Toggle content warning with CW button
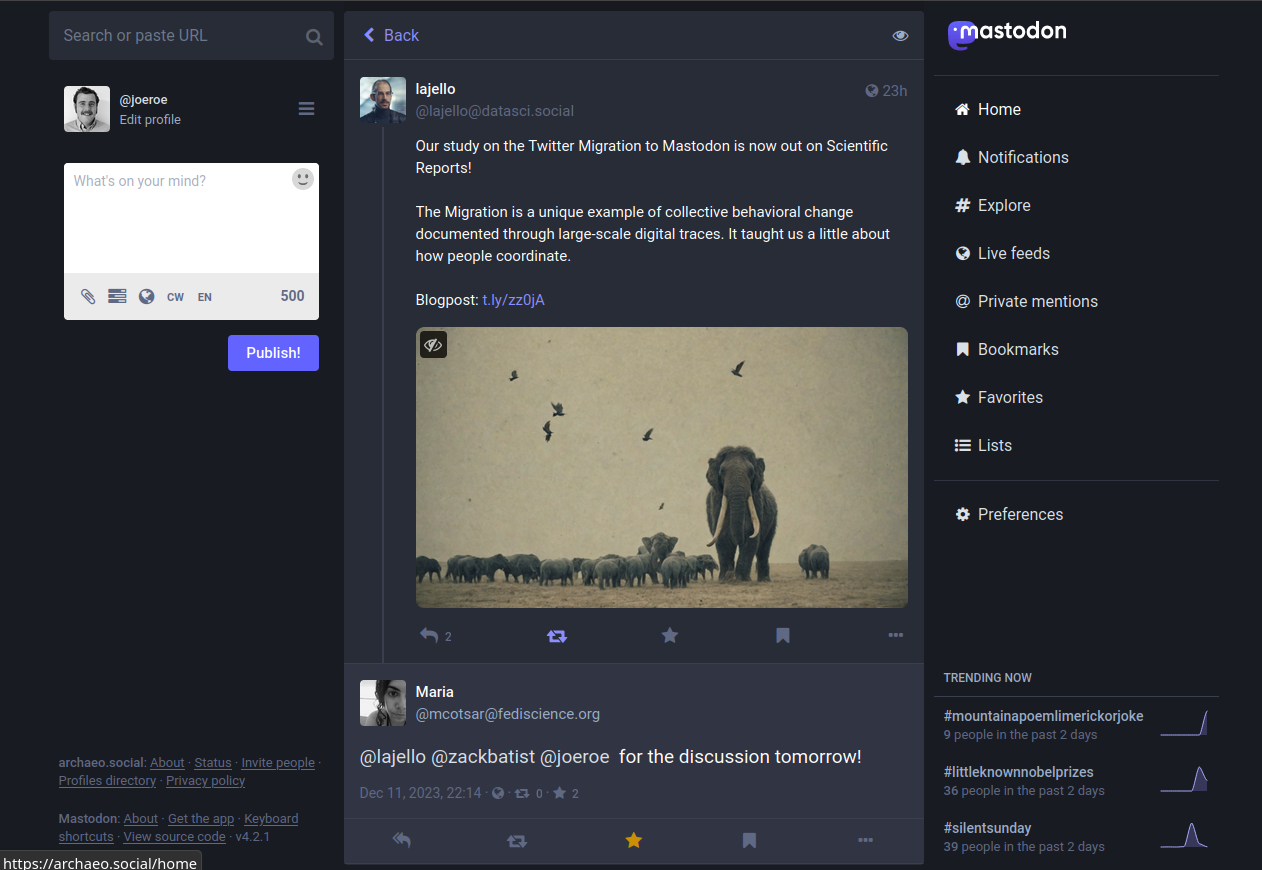Viewport: 1262px width, 870px height. click(x=175, y=297)
